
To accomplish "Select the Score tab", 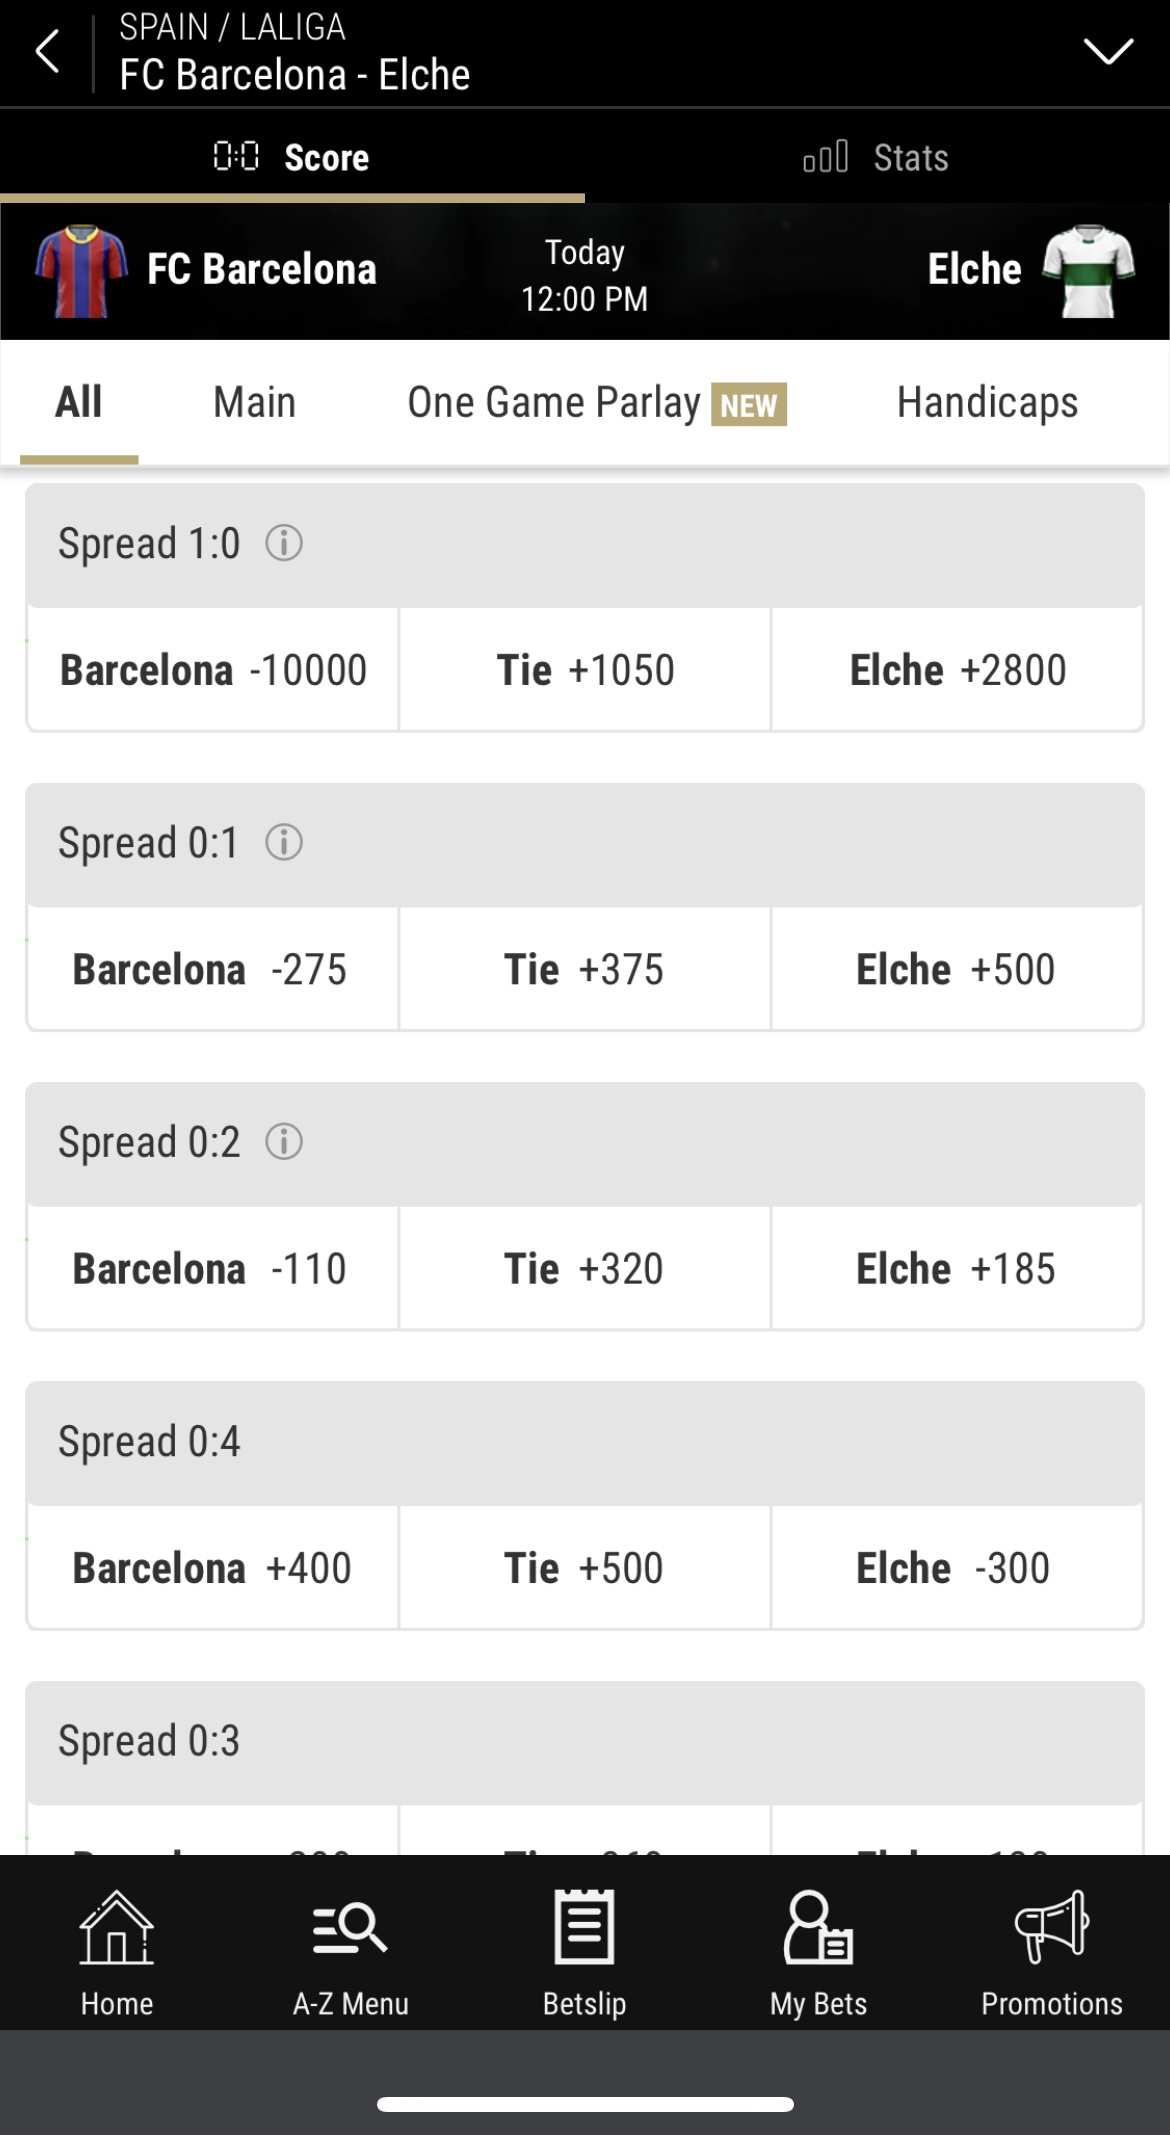I will click(x=292, y=156).
